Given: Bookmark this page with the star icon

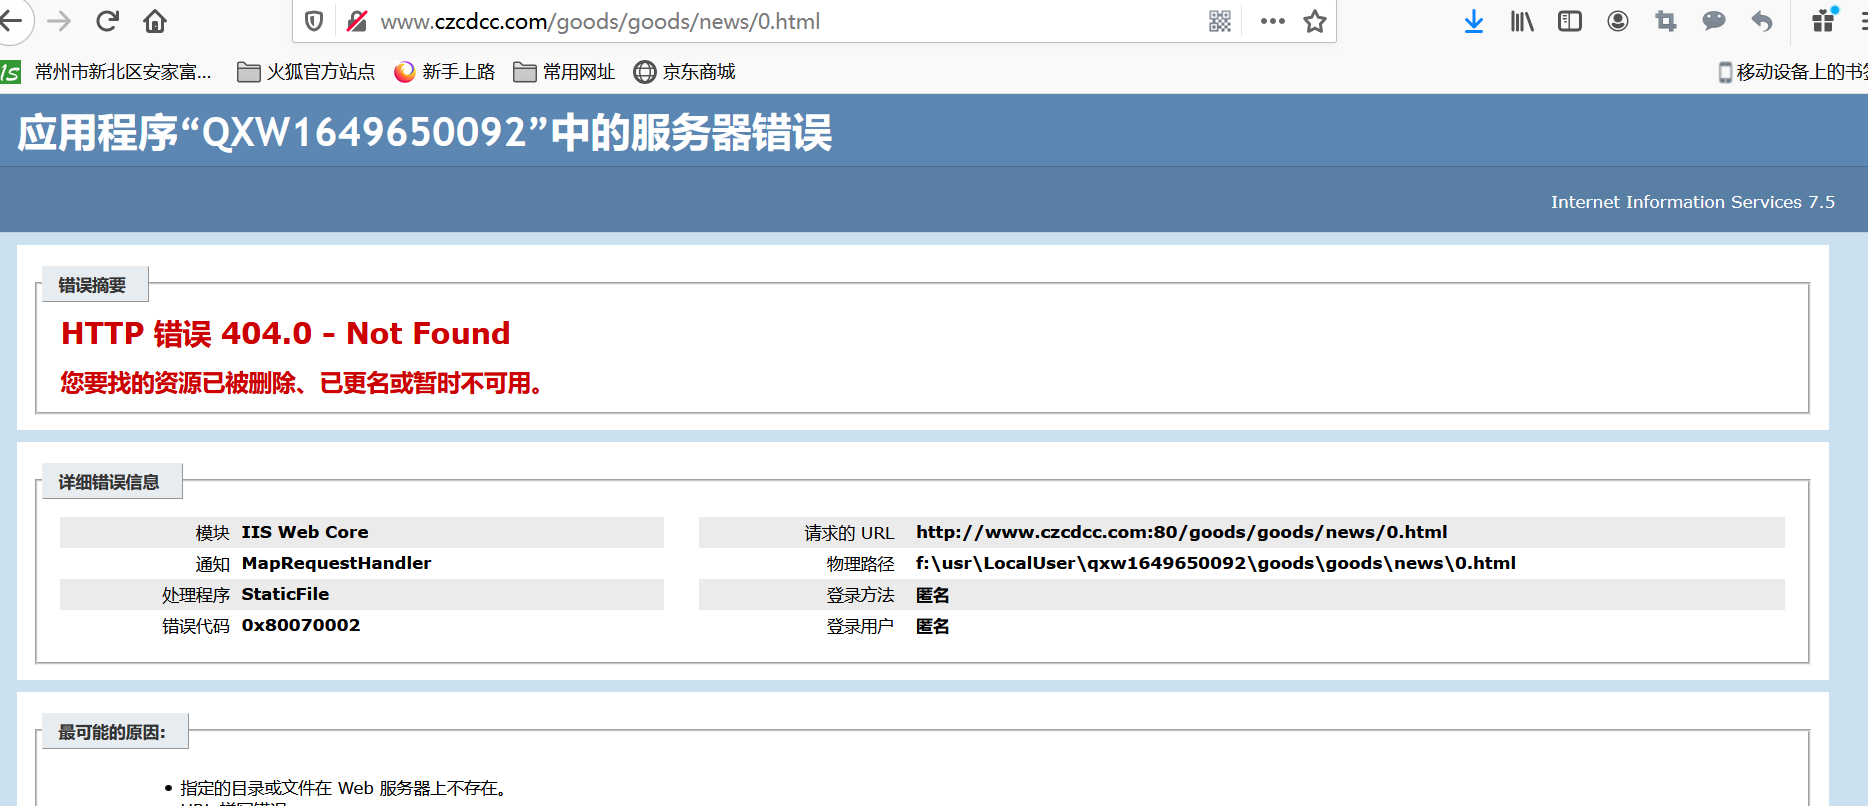Looking at the screenshot, I should point(1315,21).
